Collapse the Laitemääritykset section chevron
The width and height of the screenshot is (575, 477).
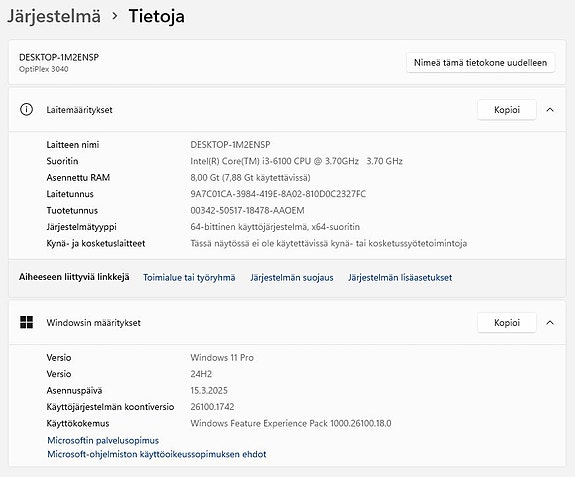coord(550,110)
